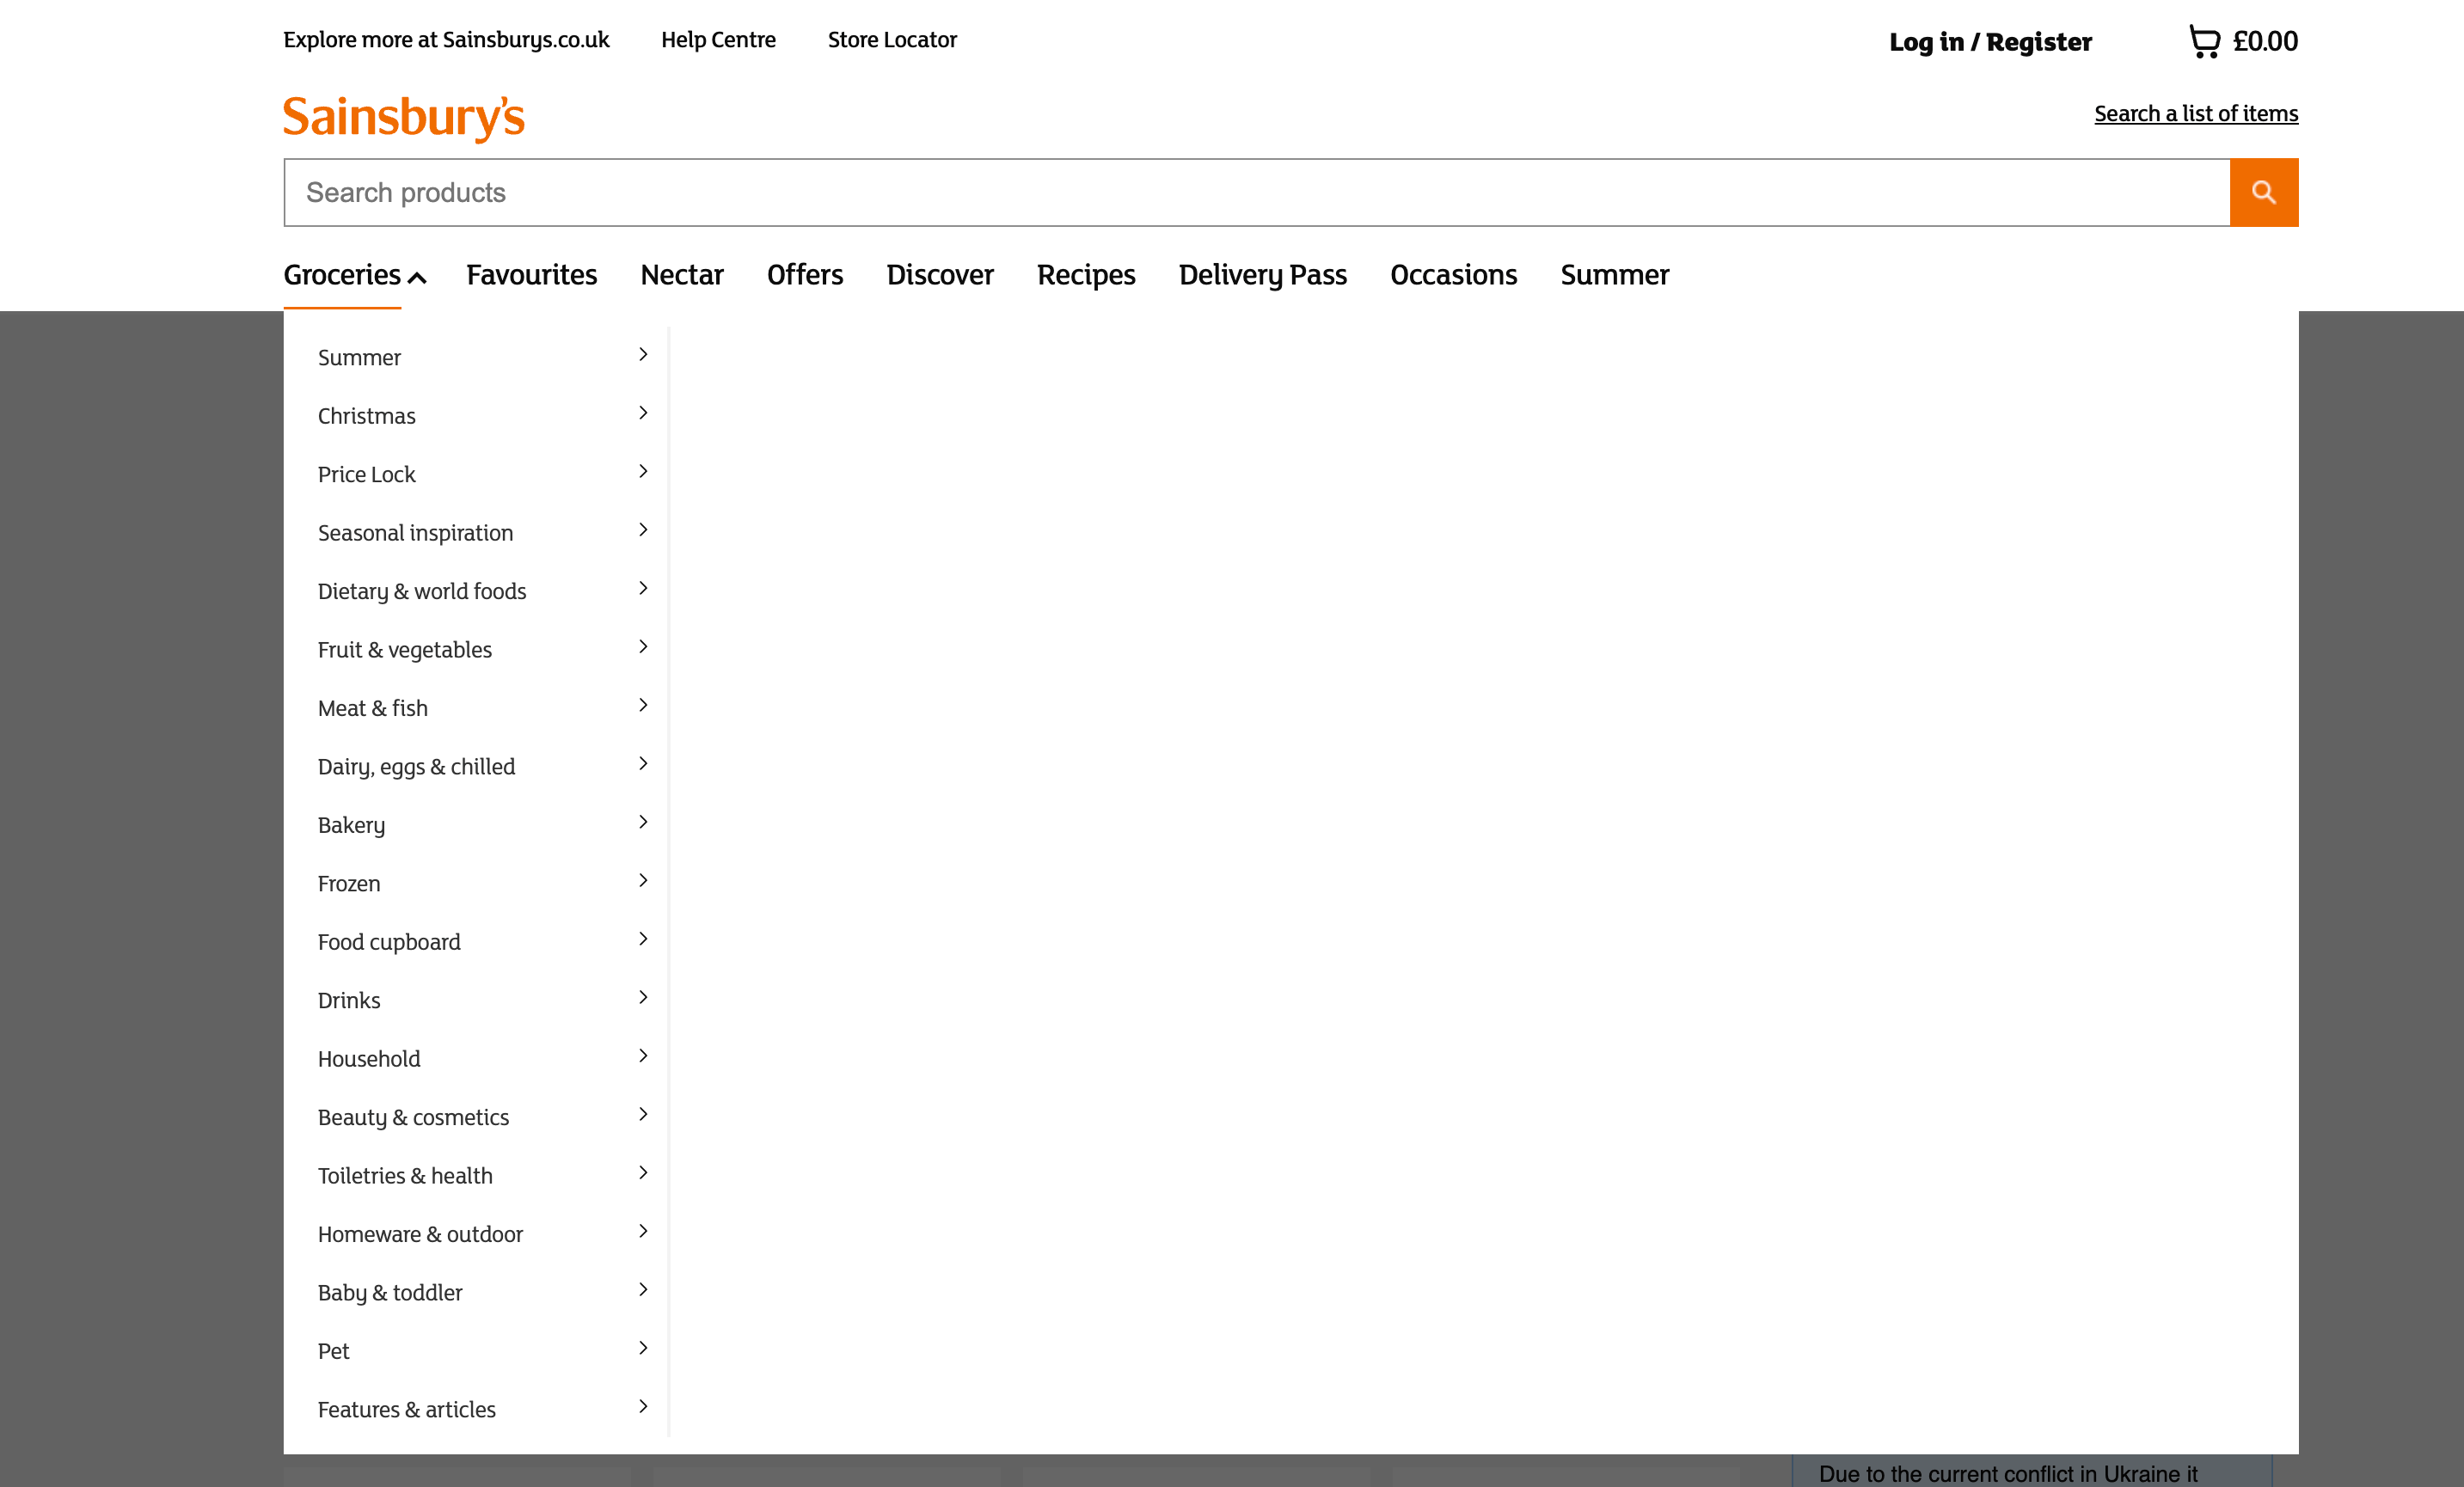The image size is (2464, 1487).
Task: Expand the Fruit & vegetables category
Action: (404, 648)
